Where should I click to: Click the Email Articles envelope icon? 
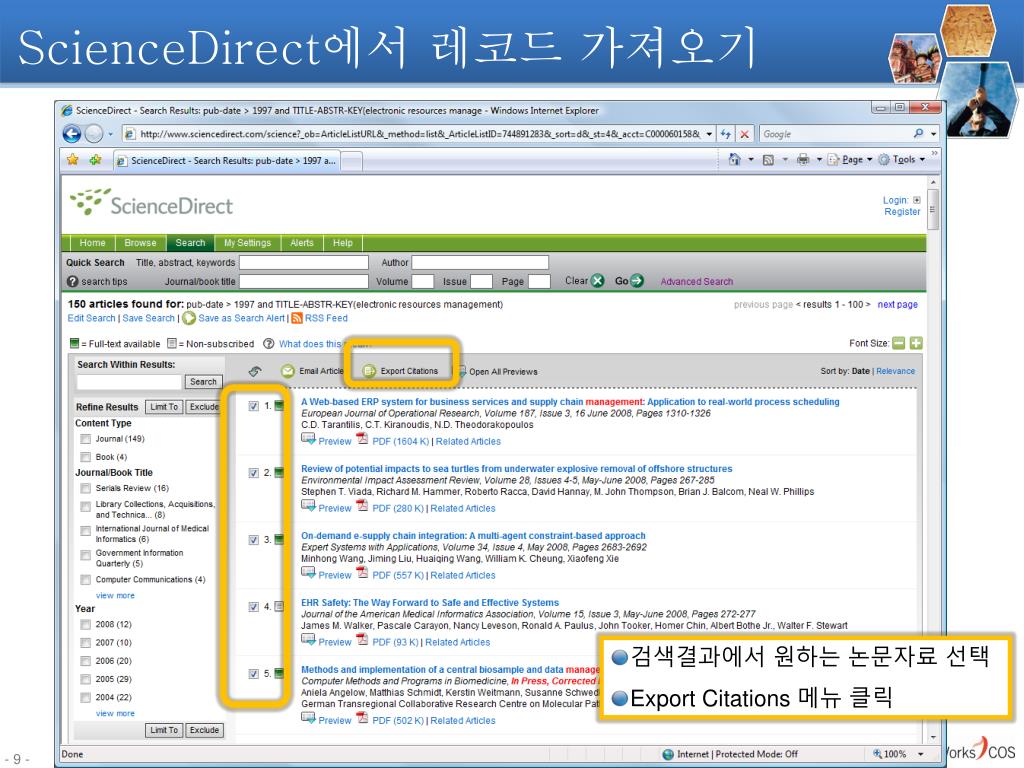coord(288,371)
